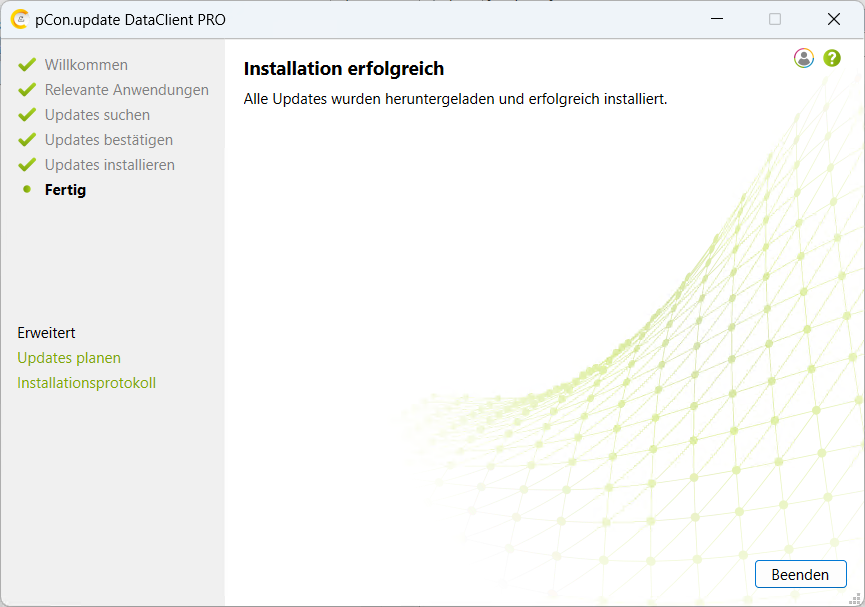
Task: Click the green bullet beside Fertig
Action: click(27, 189)
